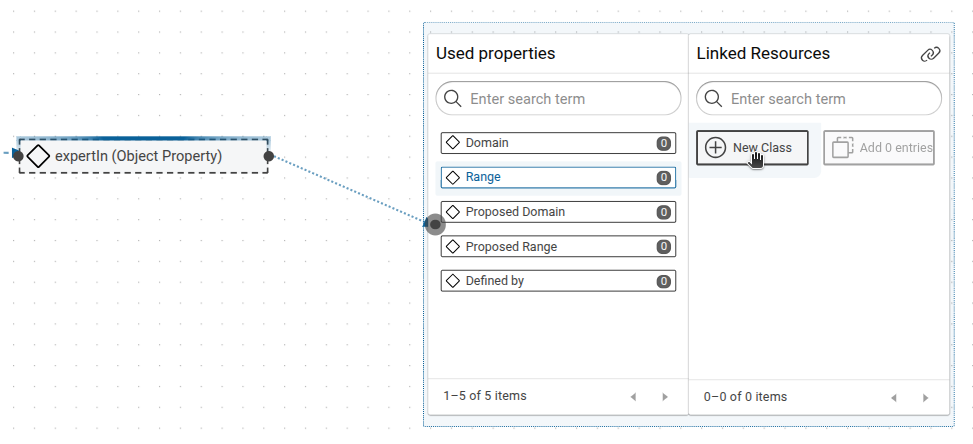
Task: Focus the Linked Resources search field
Action: click(x=830, y=99)
